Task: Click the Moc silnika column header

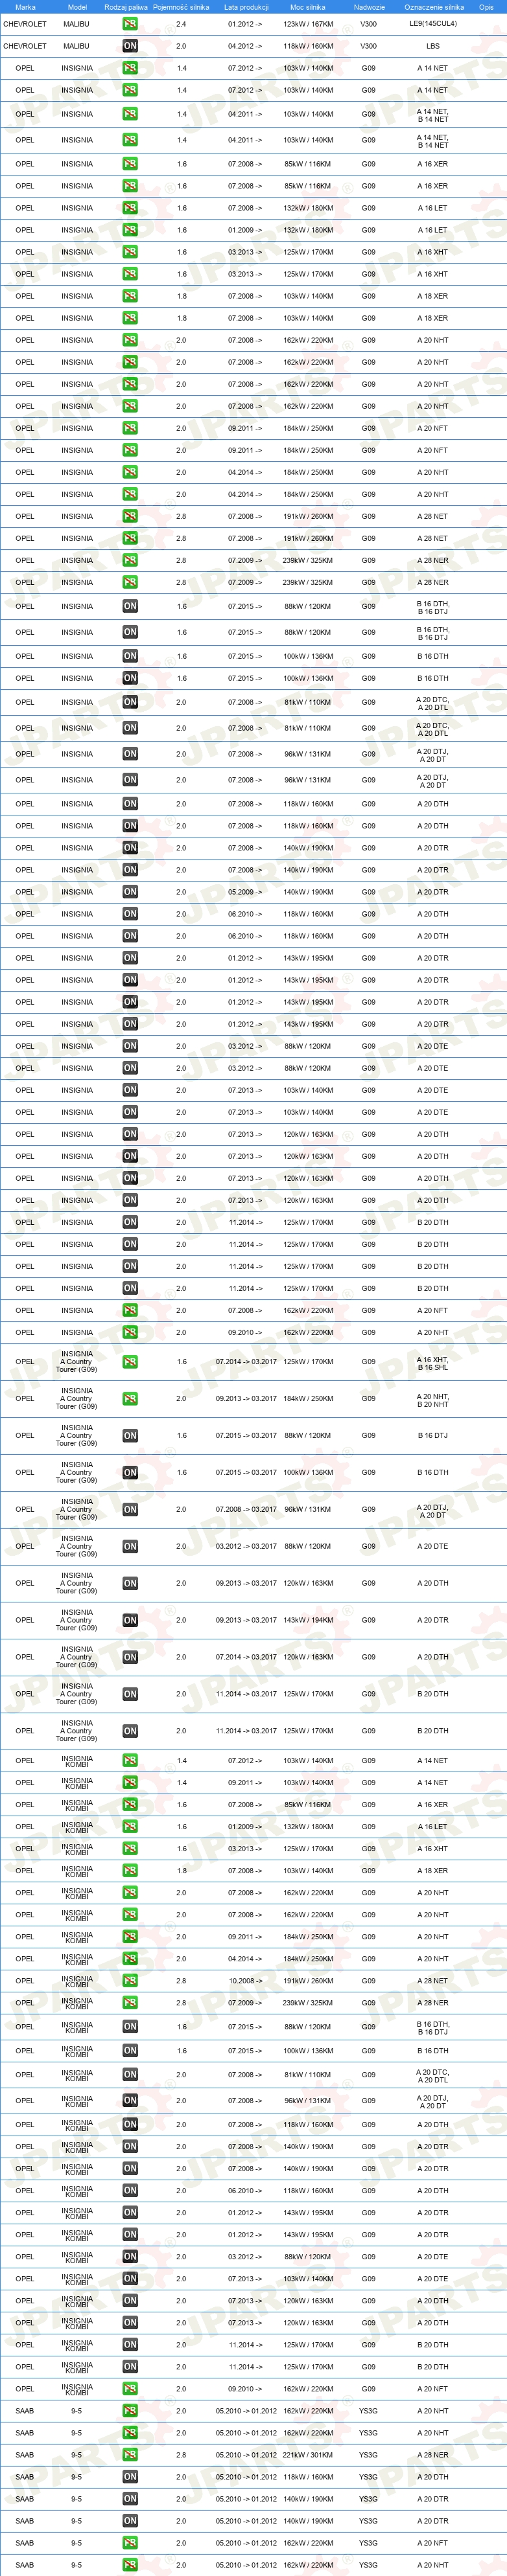Action: 308,7
